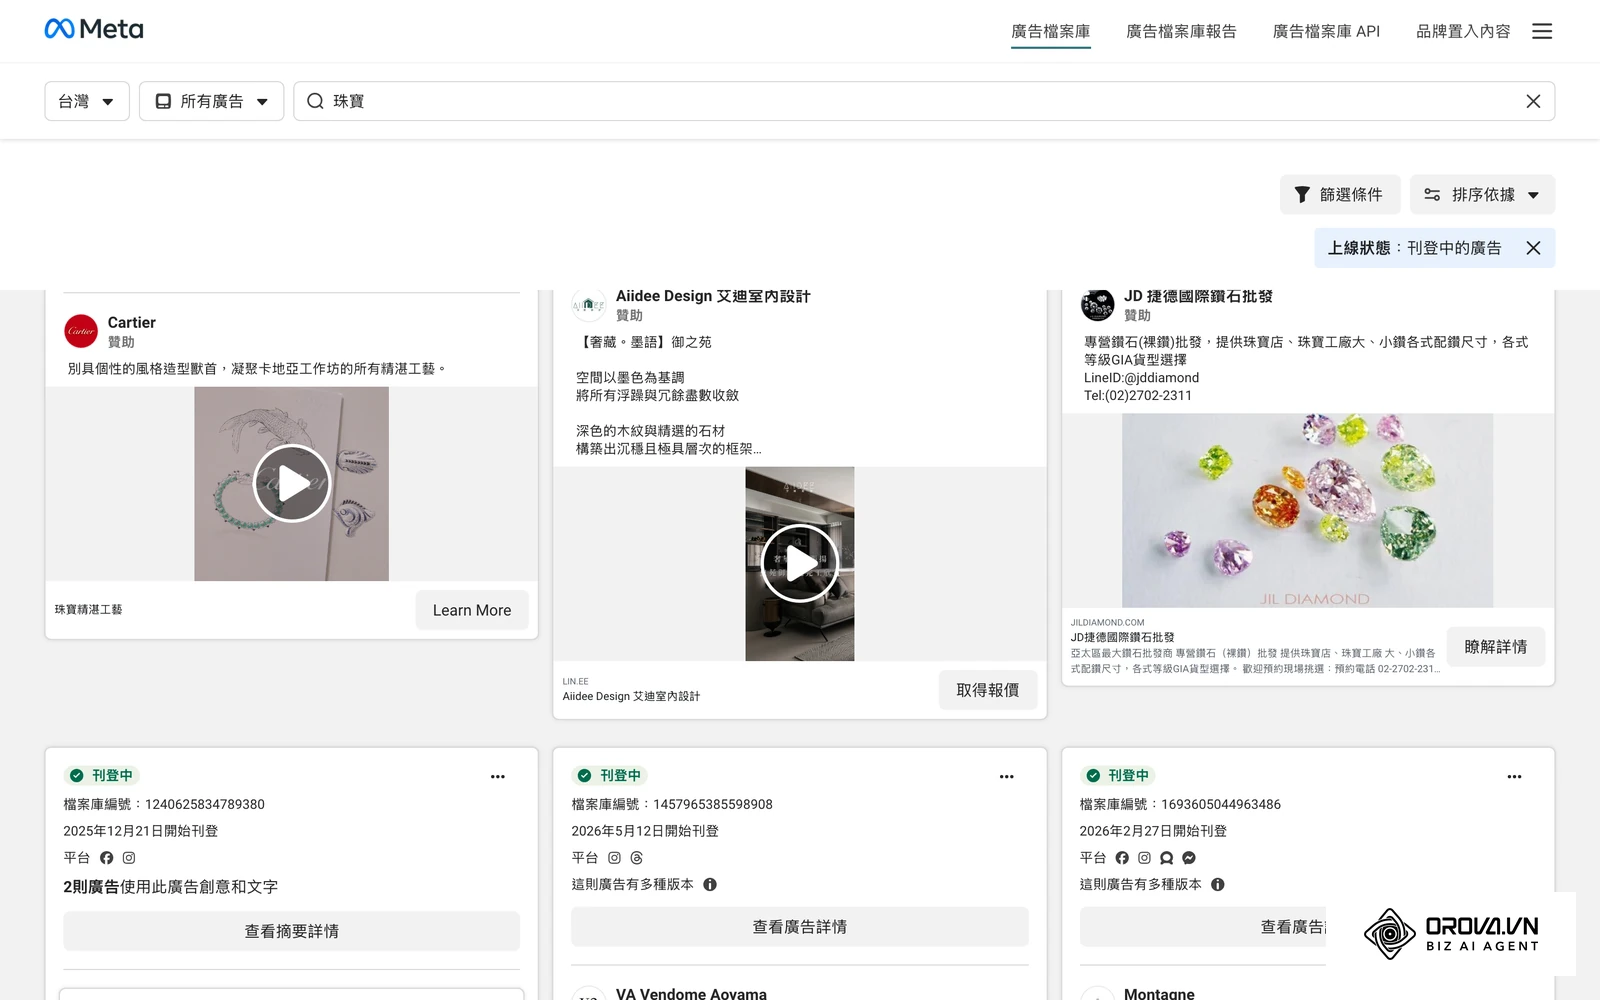Screen dimensions: 1600x1000
Task: Click Audience Network icon on ad 1693605044963486
Action: pos(1166,858)
